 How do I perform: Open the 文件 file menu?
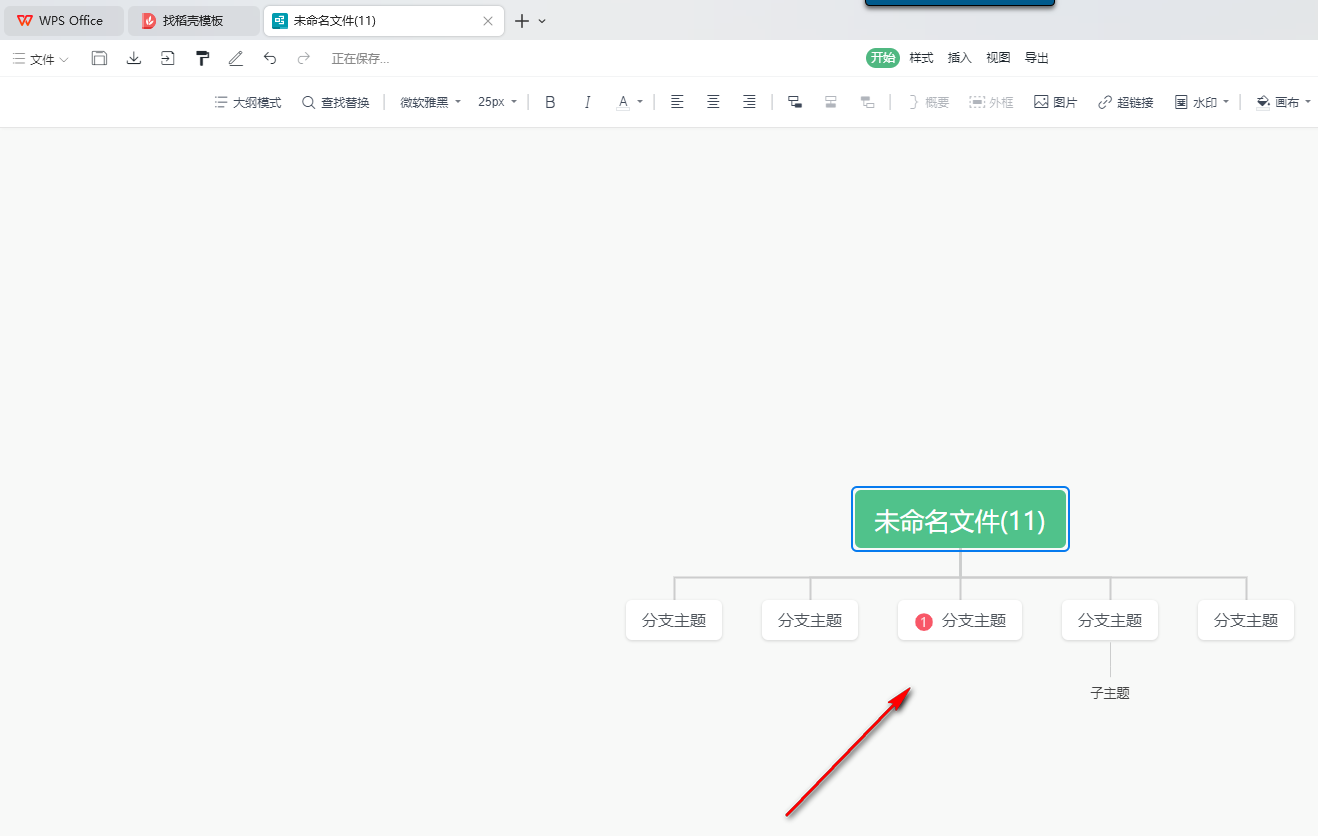pyautogui.click(x=41, y=59)
